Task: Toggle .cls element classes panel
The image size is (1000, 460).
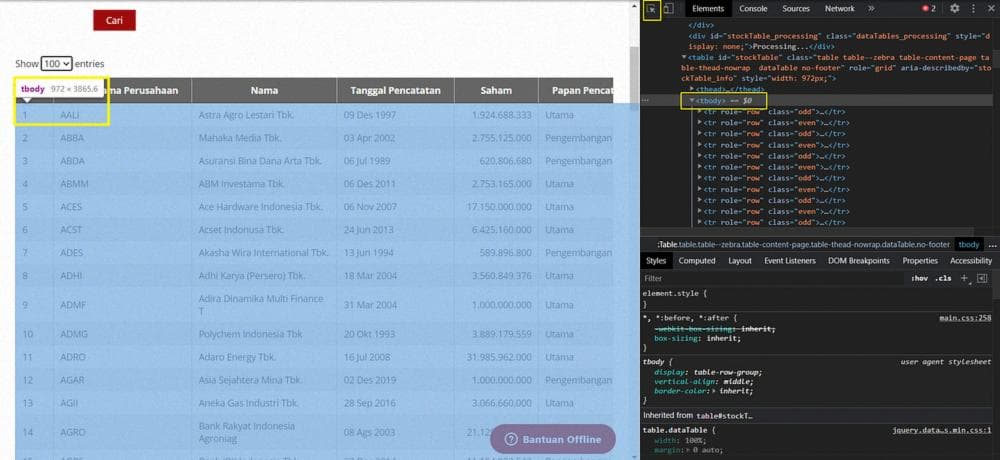Action: click(x=943, y=278)
